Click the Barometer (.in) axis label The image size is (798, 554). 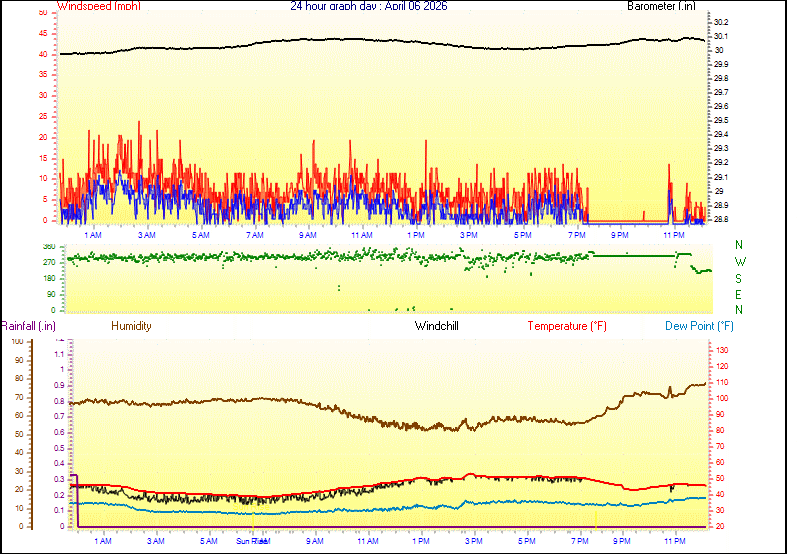click(660, 6)
